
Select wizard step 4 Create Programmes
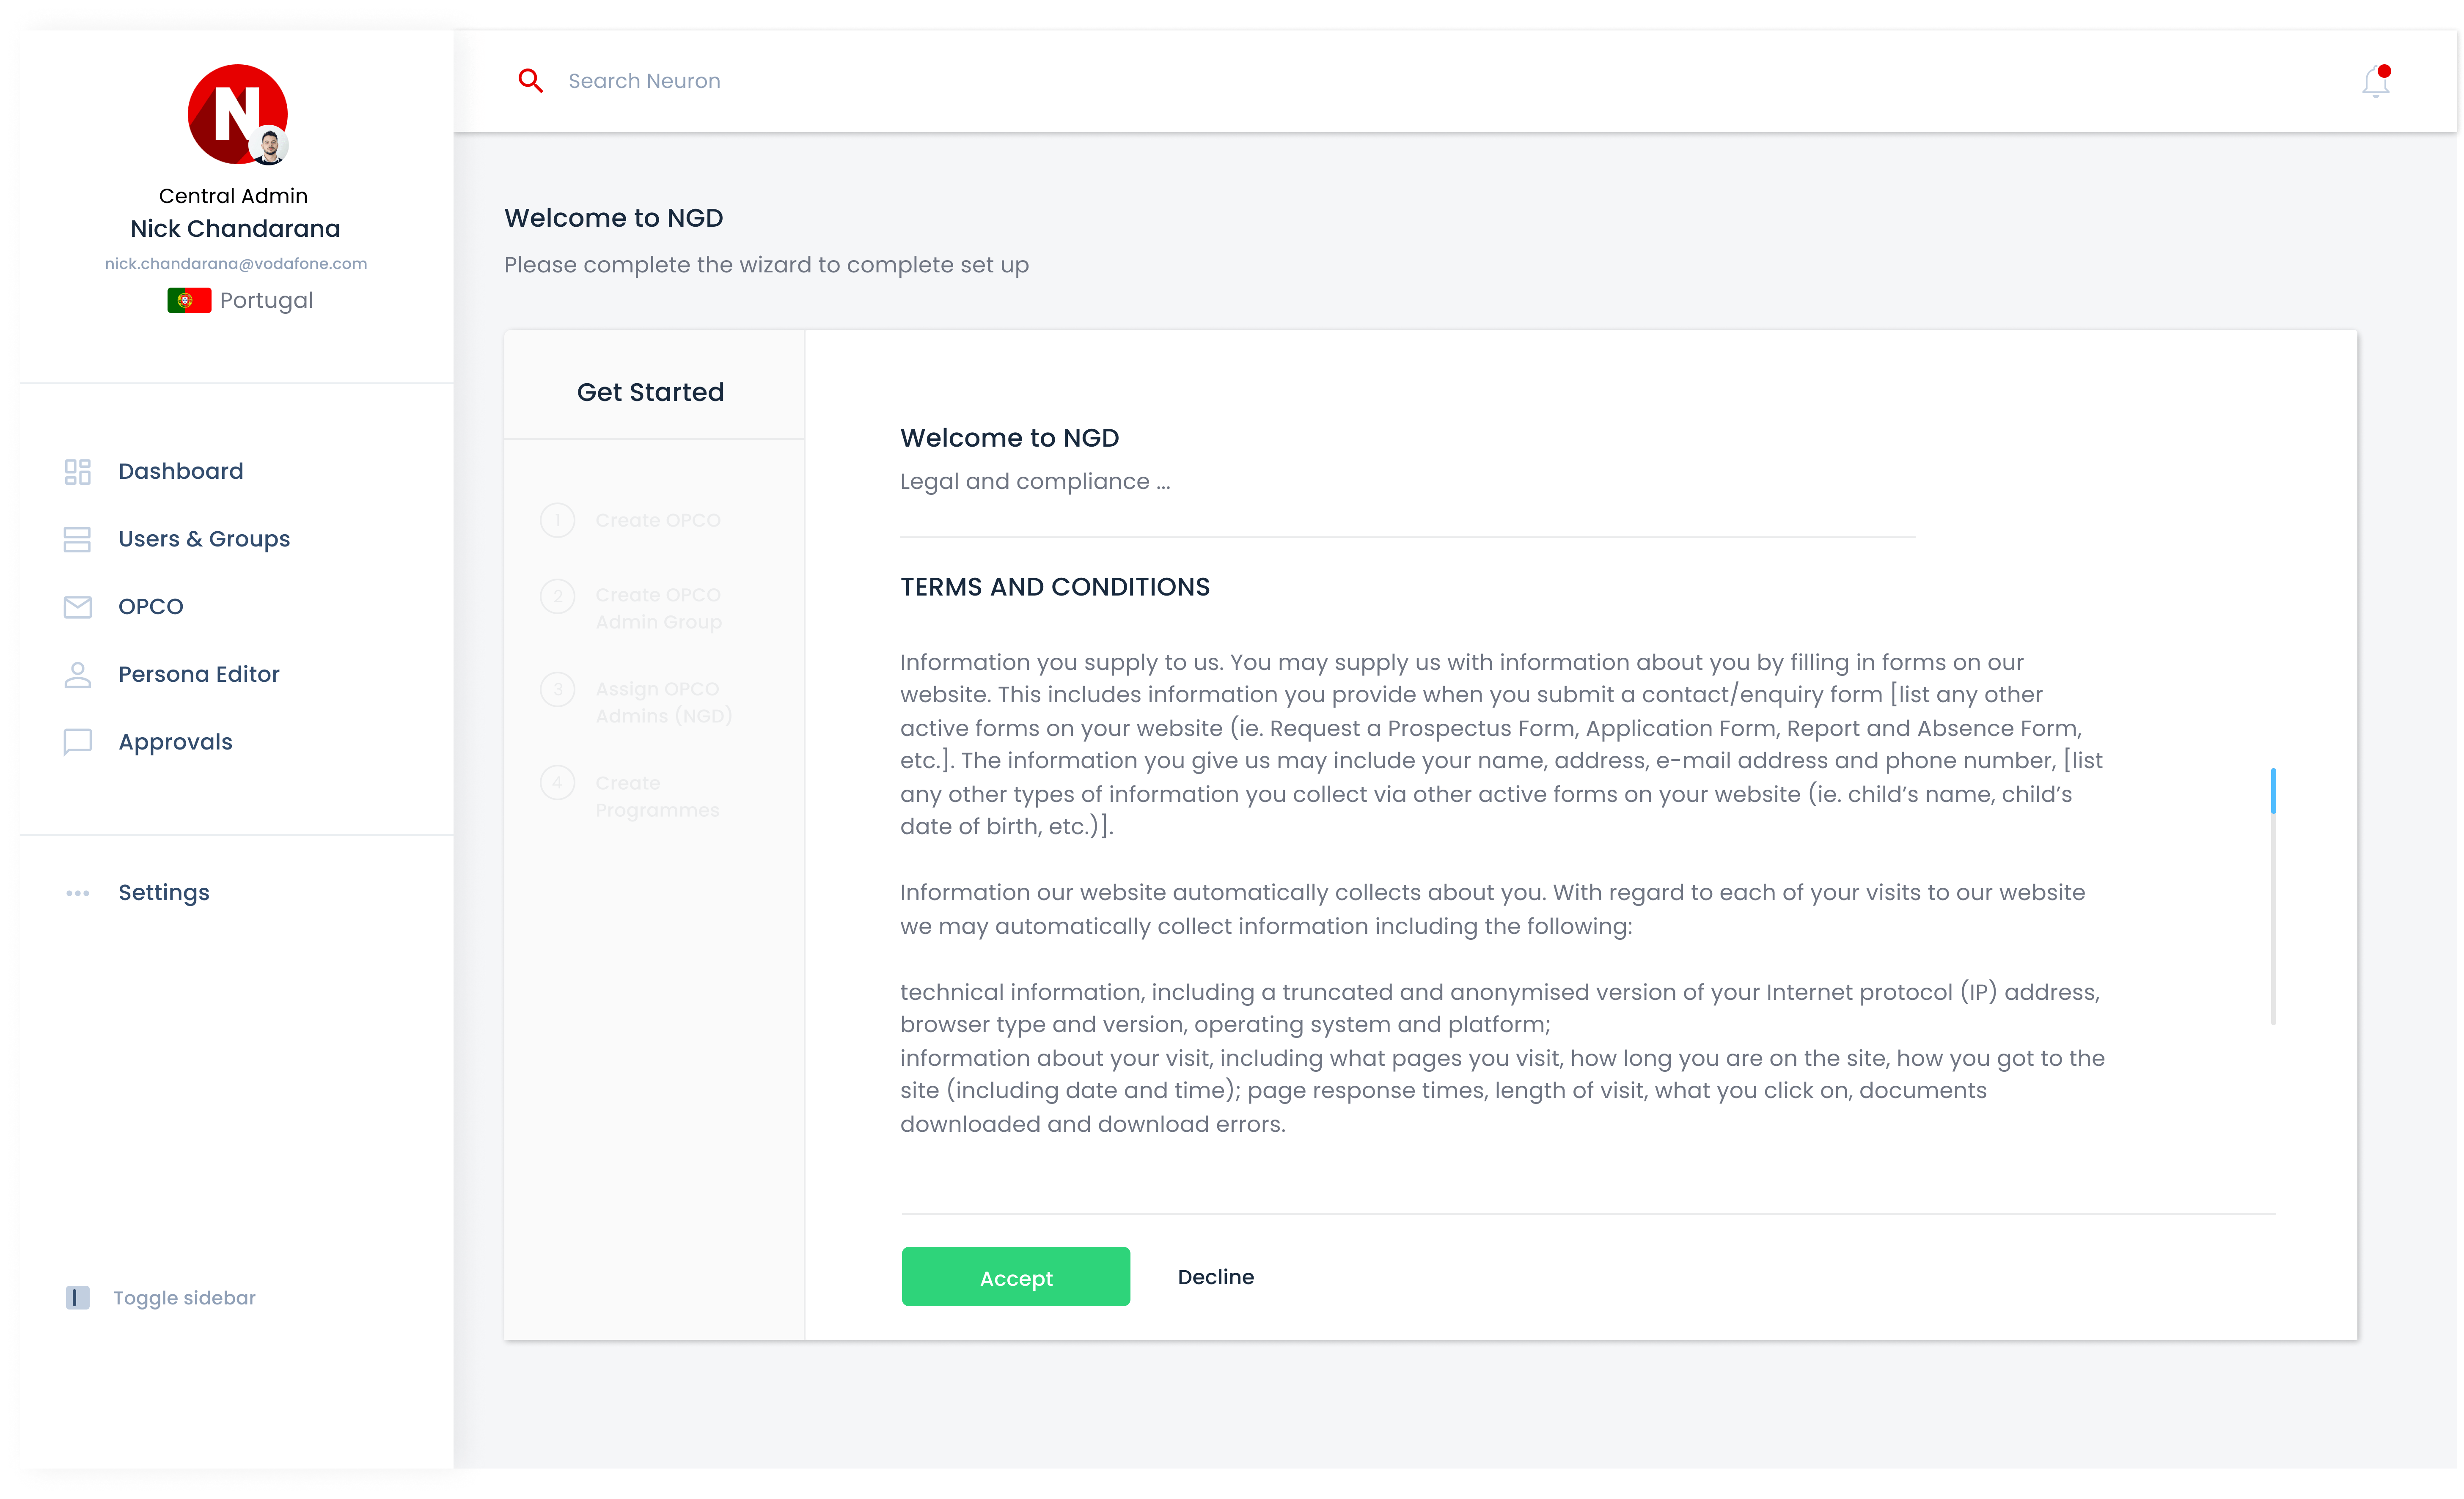(x=656, y=796)
